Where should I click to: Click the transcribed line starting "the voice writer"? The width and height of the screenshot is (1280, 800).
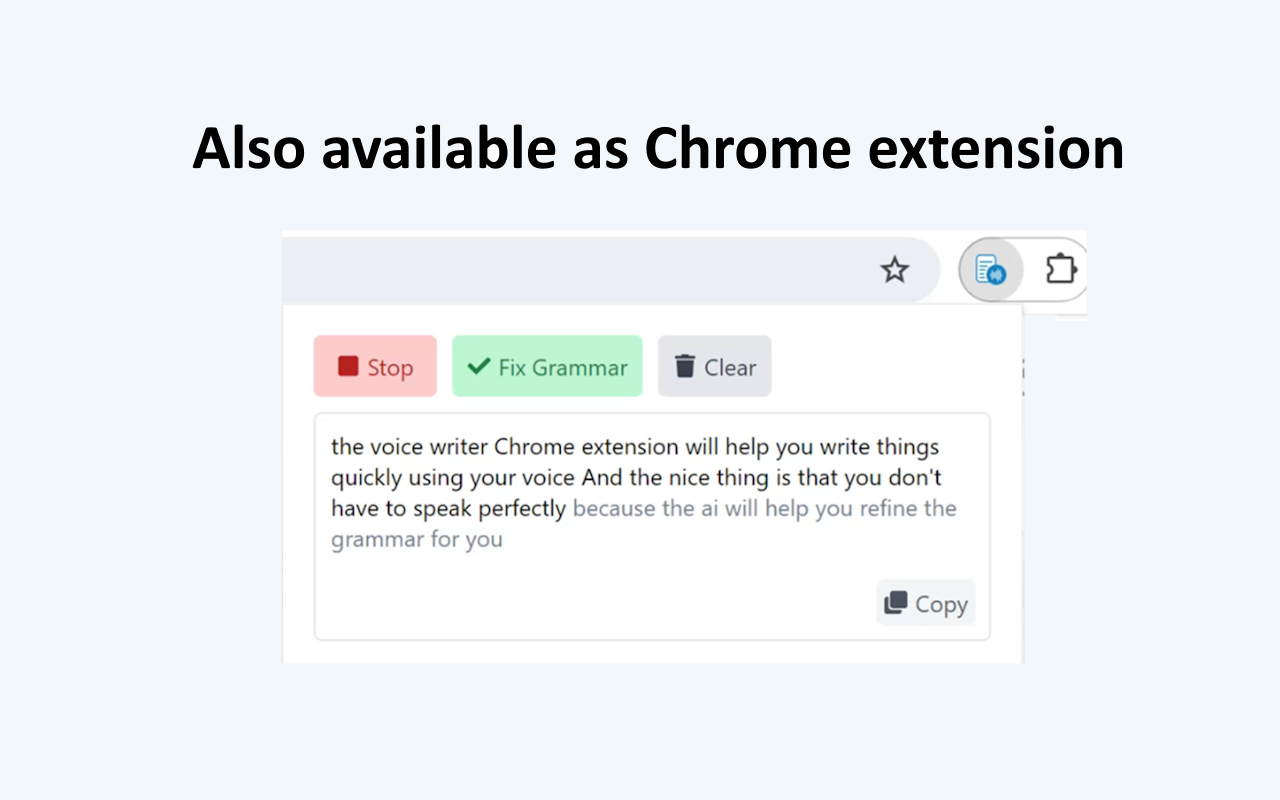(x=634, y=446)
